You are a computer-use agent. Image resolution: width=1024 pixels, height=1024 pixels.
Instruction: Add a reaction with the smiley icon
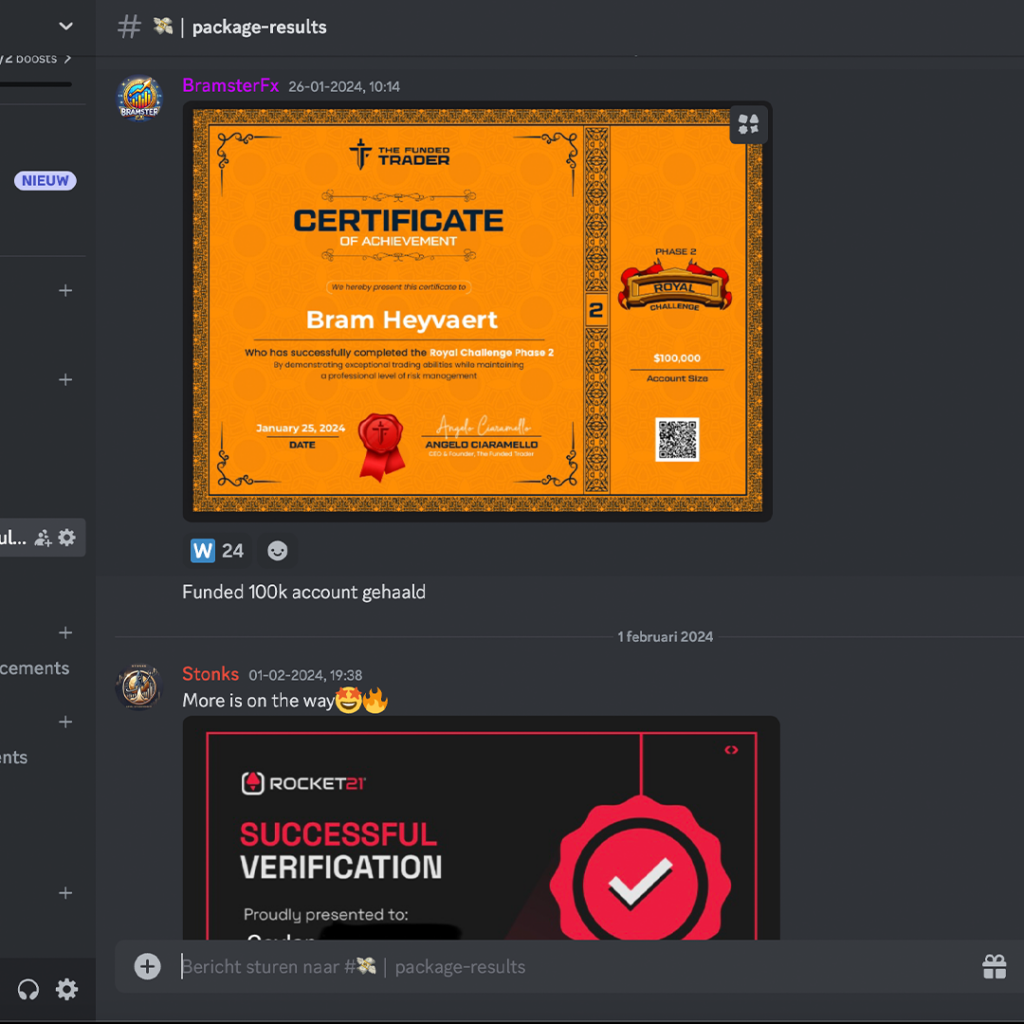277,551
